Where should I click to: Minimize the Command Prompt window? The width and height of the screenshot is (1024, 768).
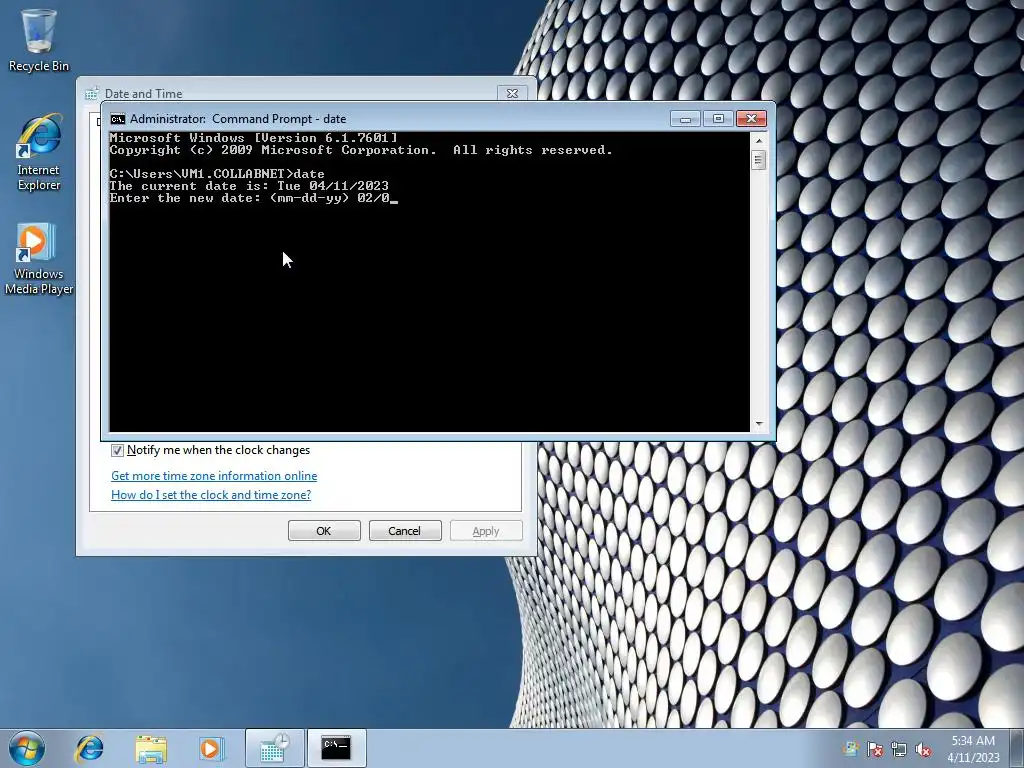(685, 118)
